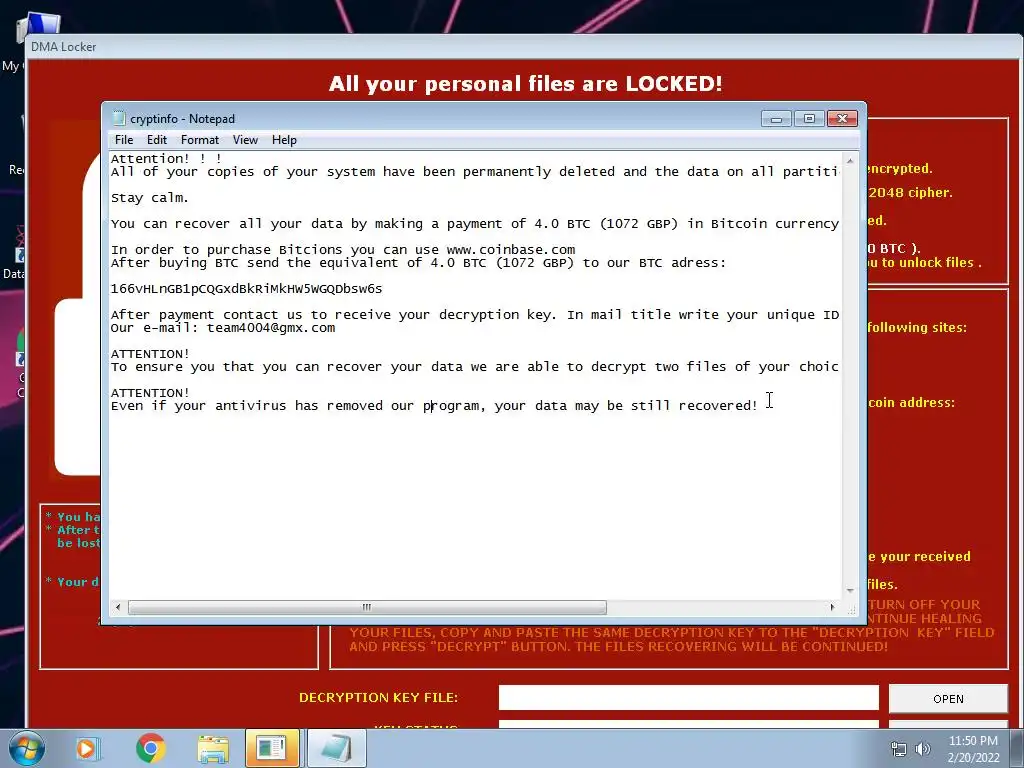This screenshot has height=768, width=1024.
Task: Open the Notepad File menu
Action: click(123, 140)
